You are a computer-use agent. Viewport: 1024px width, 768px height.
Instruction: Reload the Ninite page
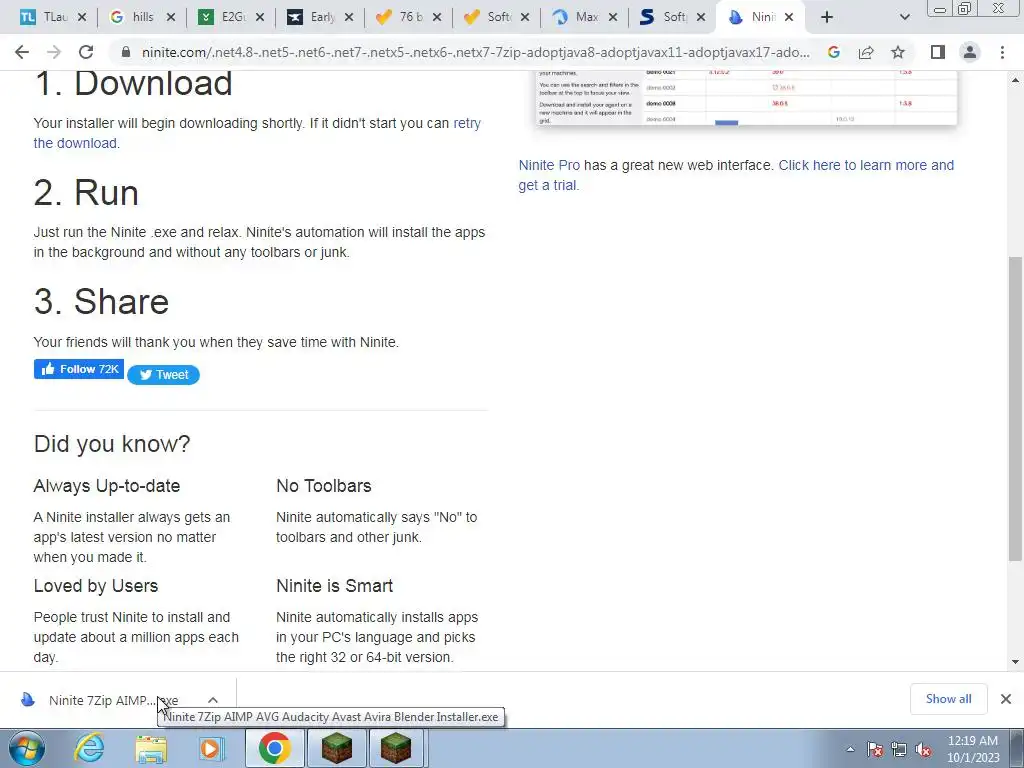pyautogui.click(x=86, y=52)
